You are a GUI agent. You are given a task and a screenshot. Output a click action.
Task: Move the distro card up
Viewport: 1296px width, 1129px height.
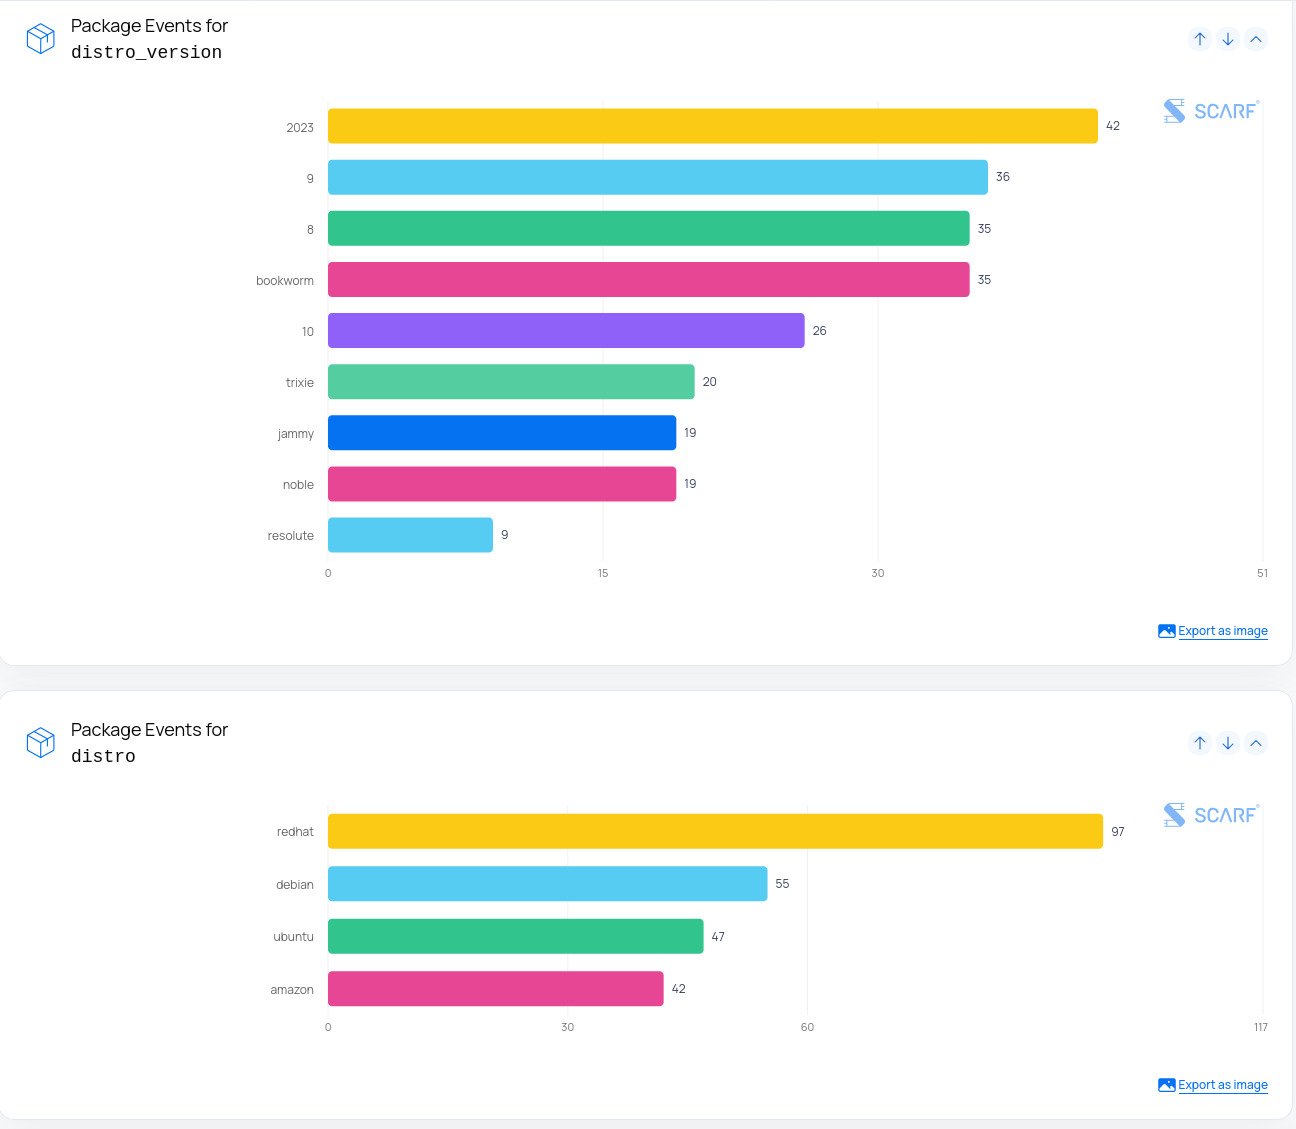[x=1200, y=743]
